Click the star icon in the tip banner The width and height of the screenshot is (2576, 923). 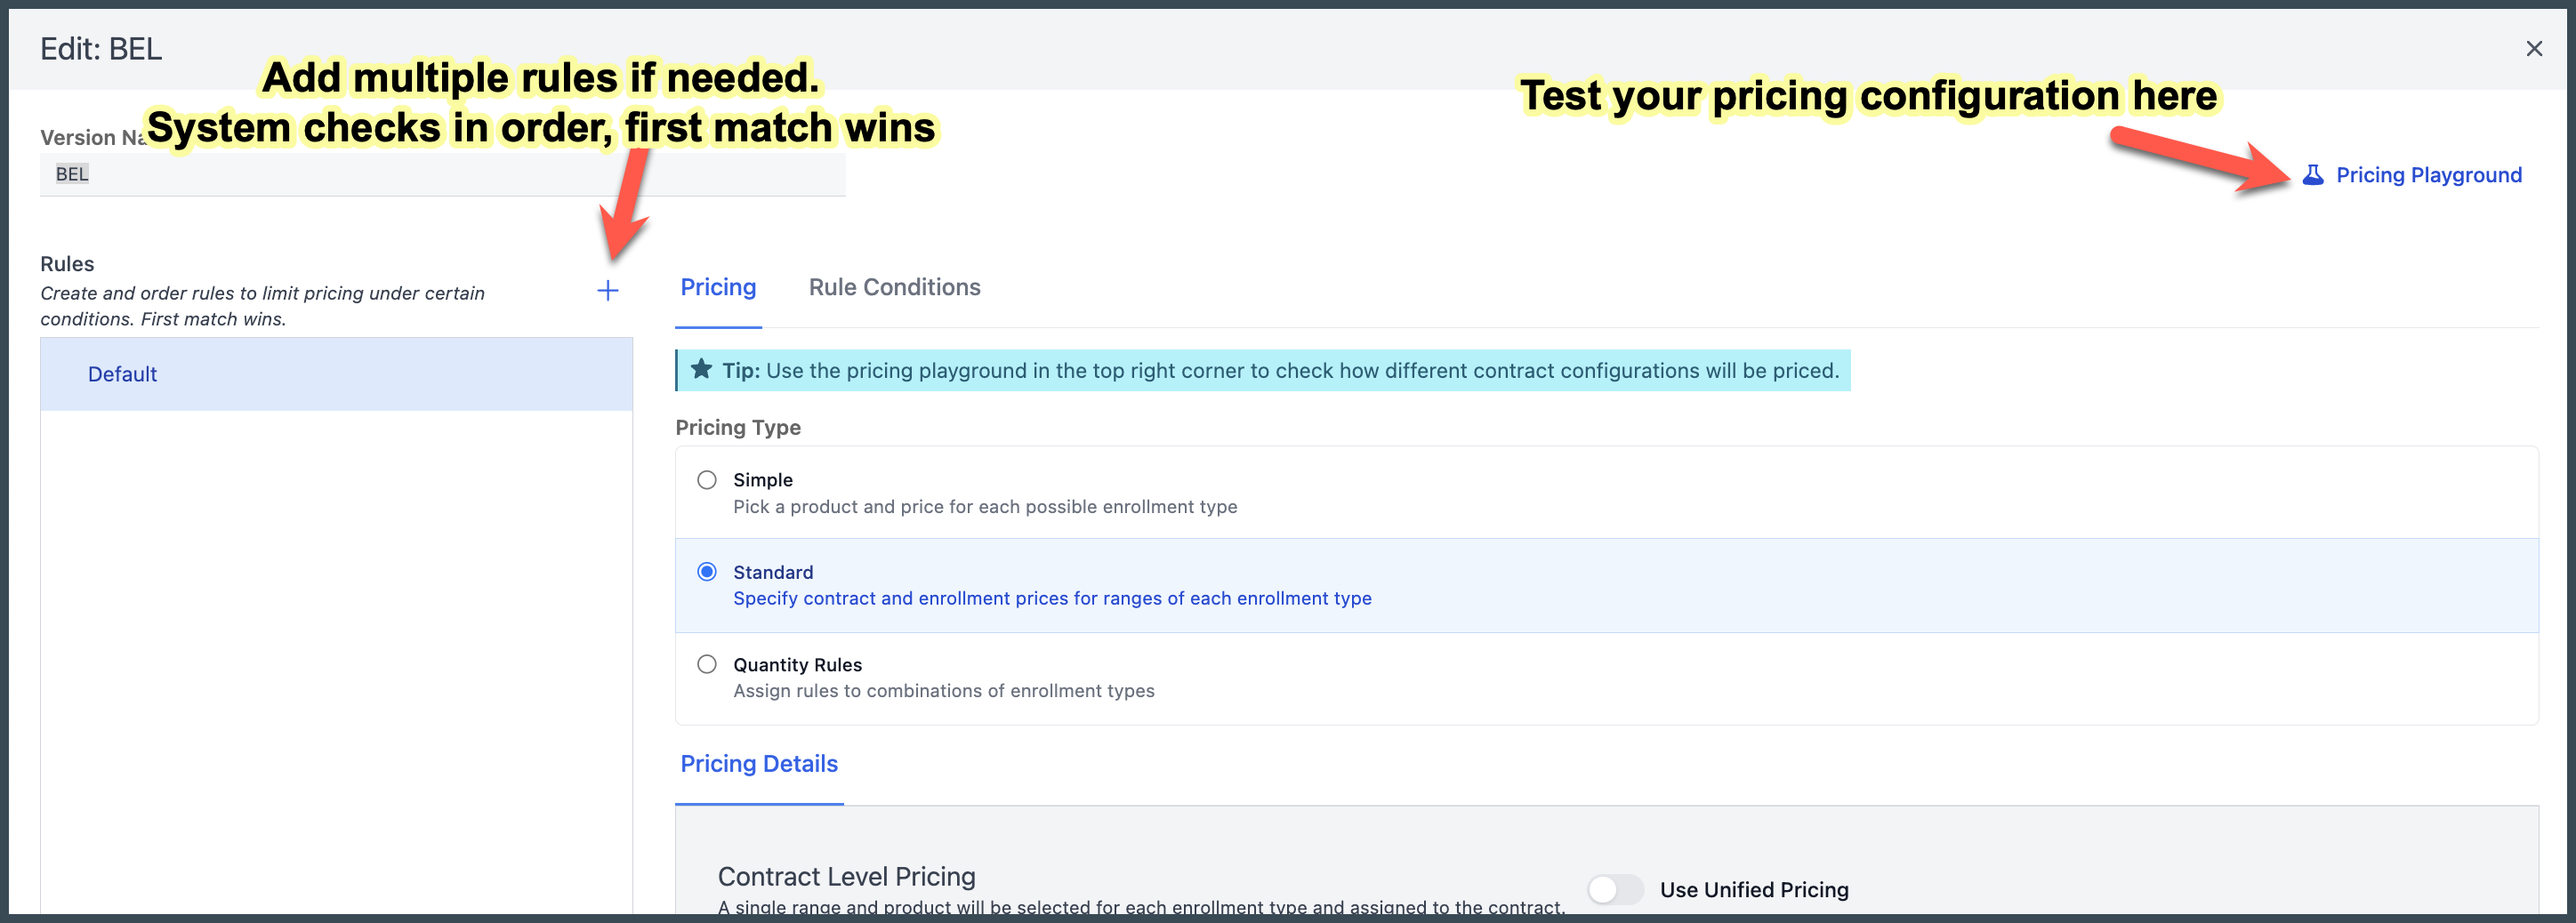pos(702,370)
